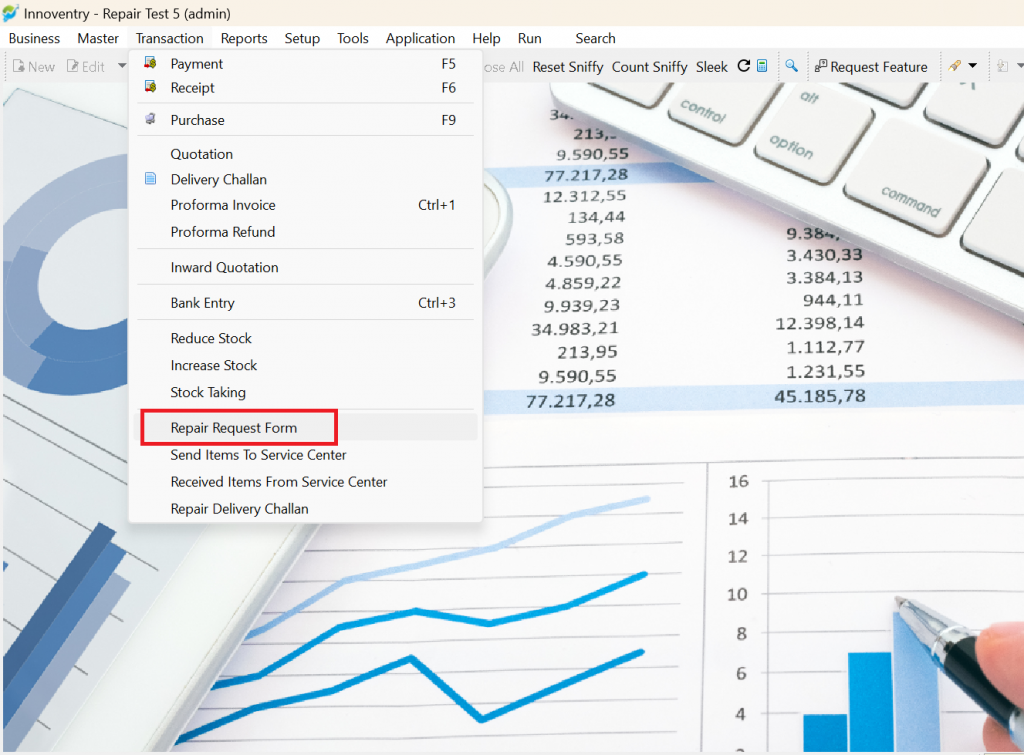Expand the dropdown arrow next to Edit
1024x755 pixels.
point(121,66)
